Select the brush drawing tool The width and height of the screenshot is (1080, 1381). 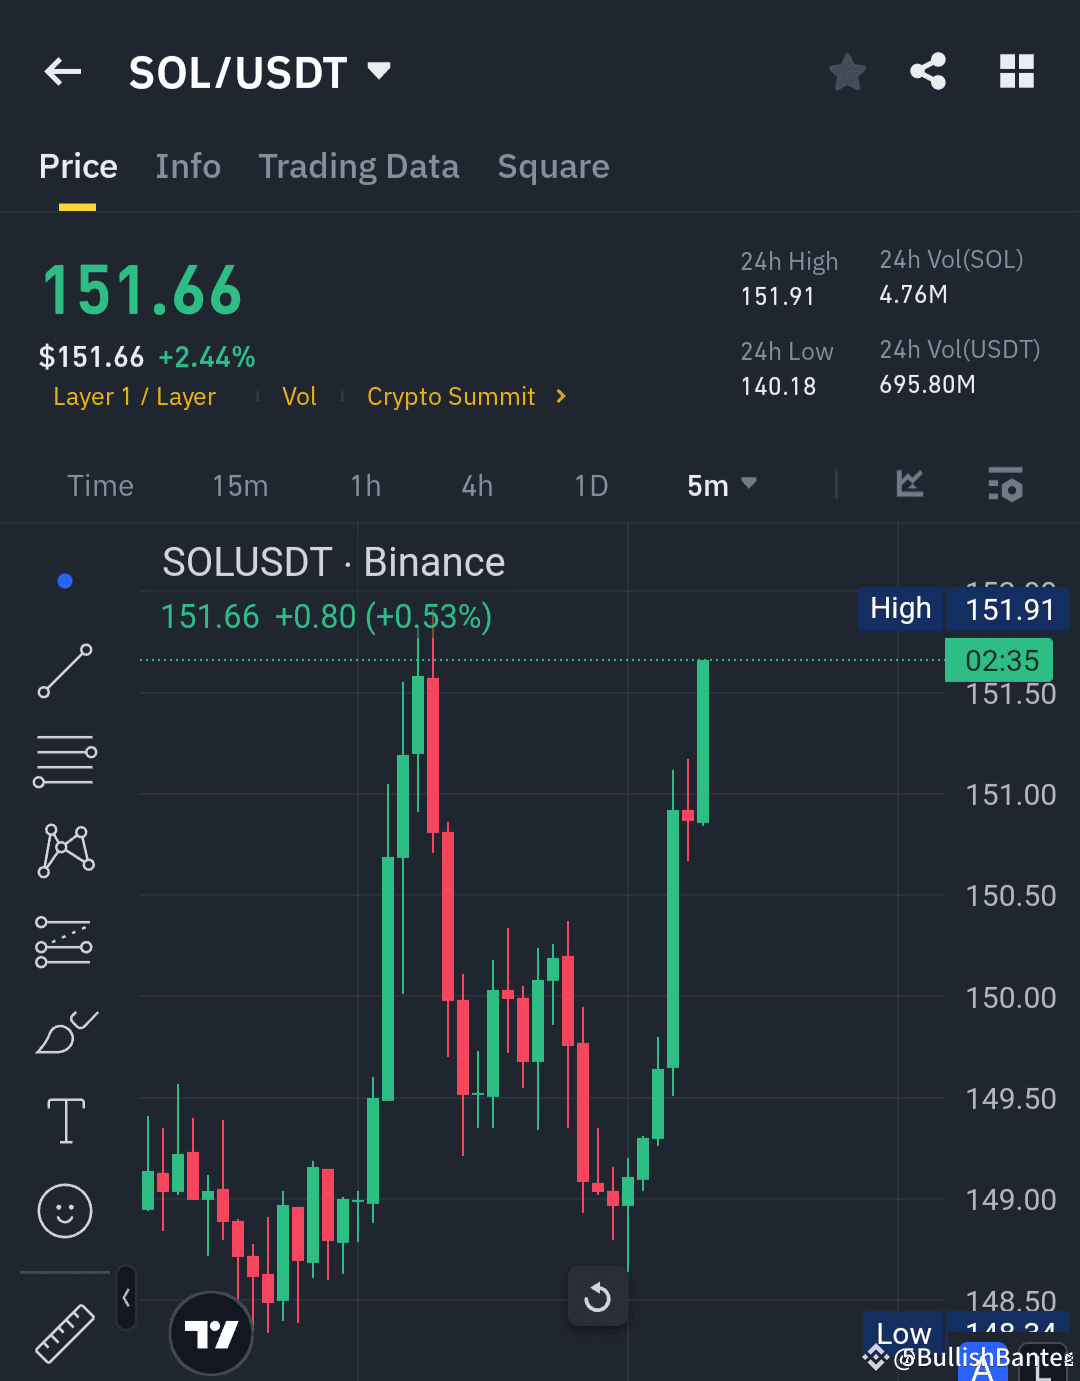(64, 1032)
